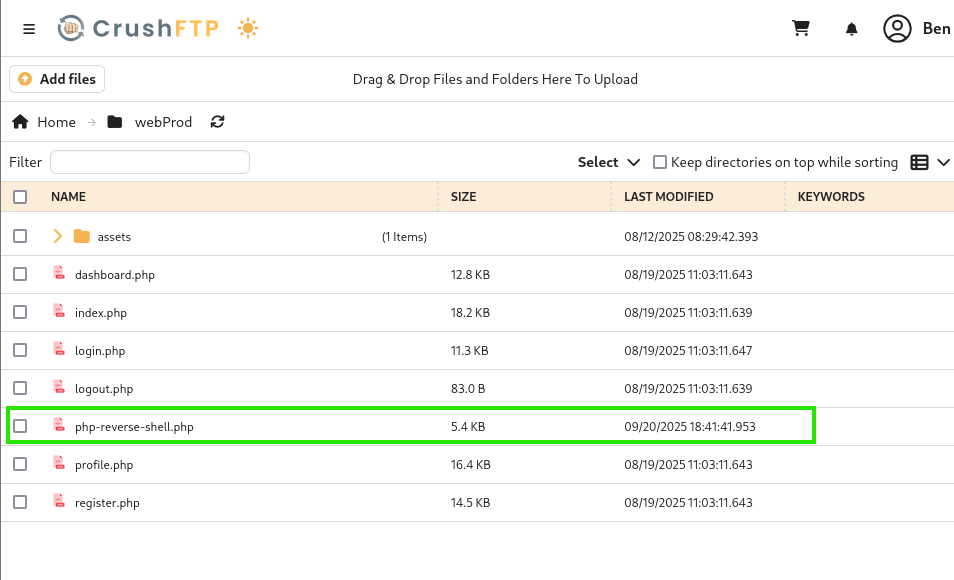The height and width of the screenshot is (580, 954).
Task: Open the view options dropdown arrow
Action: [943, 162]
